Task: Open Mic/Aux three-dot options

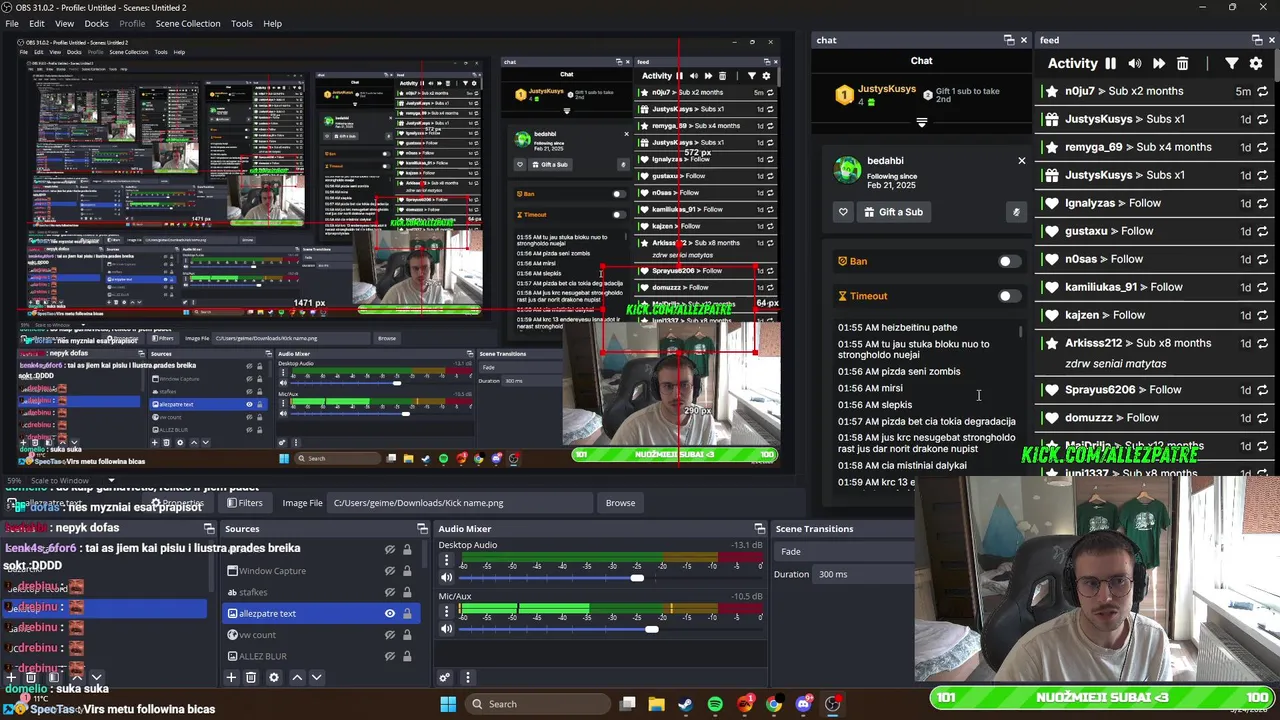Action: [x=447, y=612]
